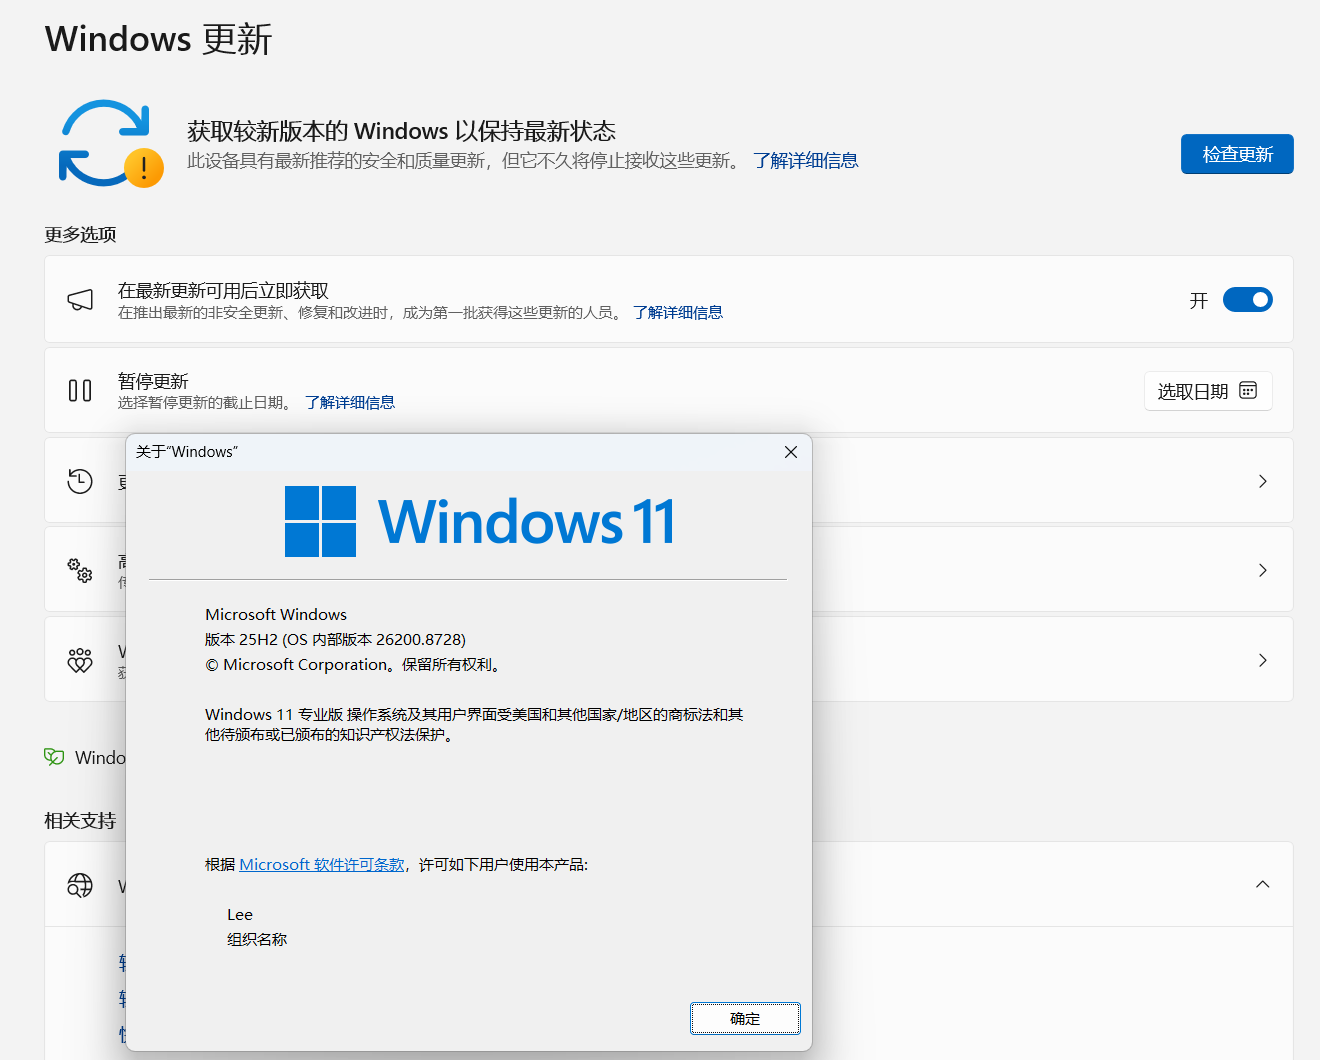
Task: Click the licensed user name Lee
Action: pos(240,914)
